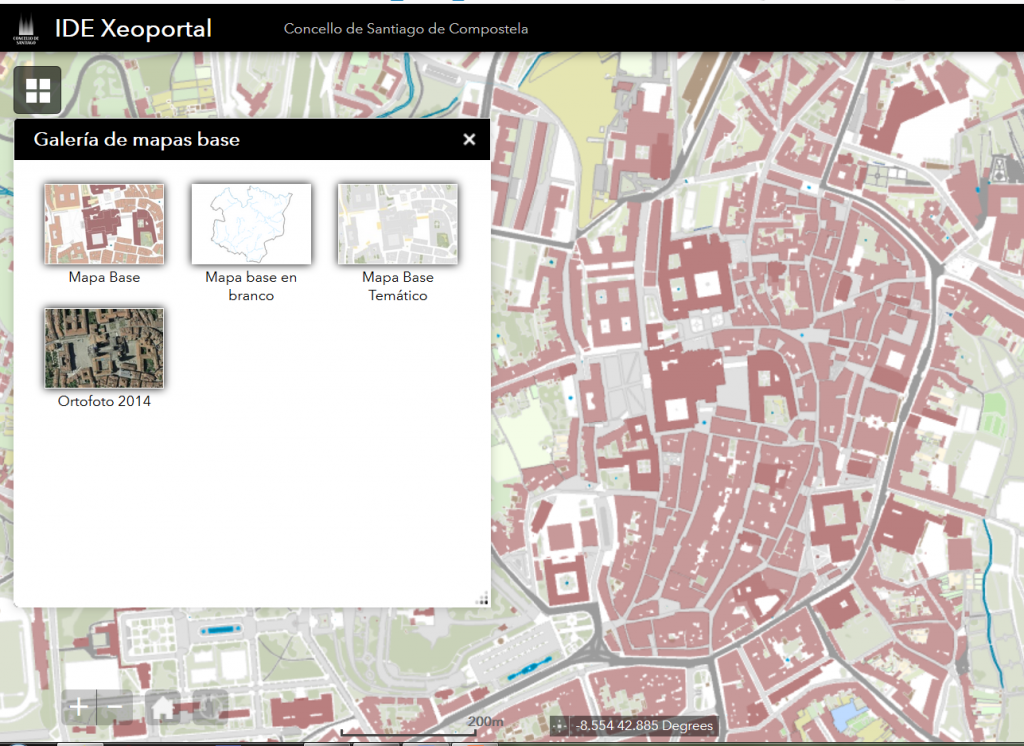The image size is (1024, 746).
Task: Select the Mapa Base thumbnail
Action: click(104, 224)
